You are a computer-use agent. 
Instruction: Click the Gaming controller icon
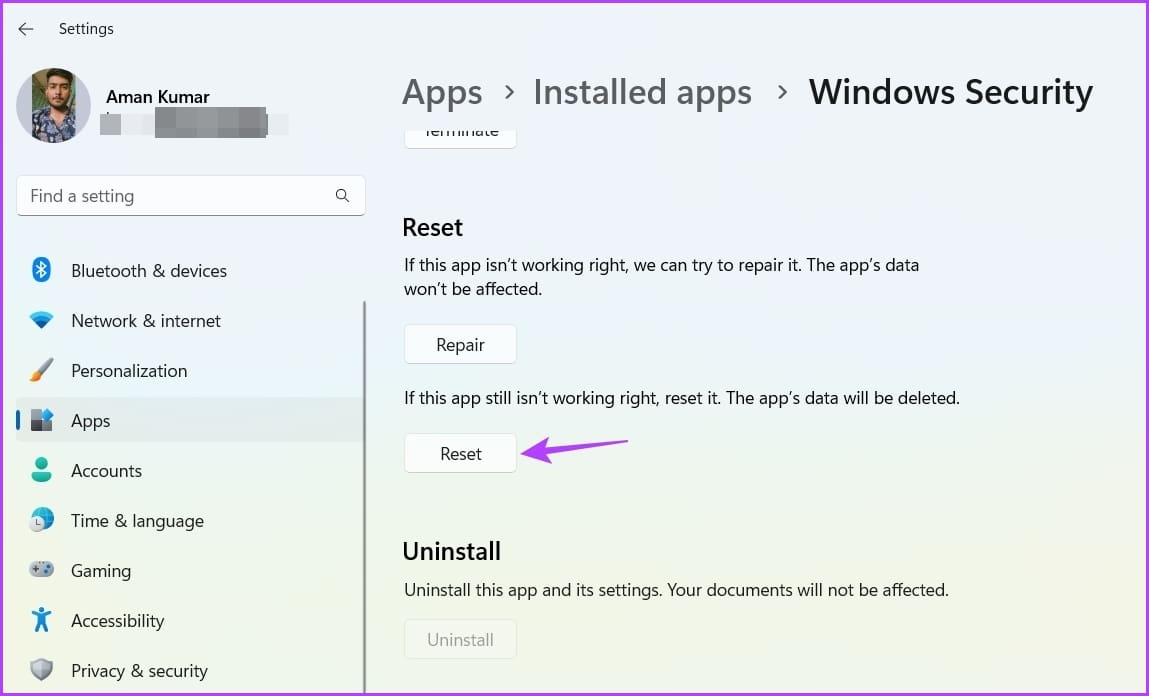tap(42, 569)
